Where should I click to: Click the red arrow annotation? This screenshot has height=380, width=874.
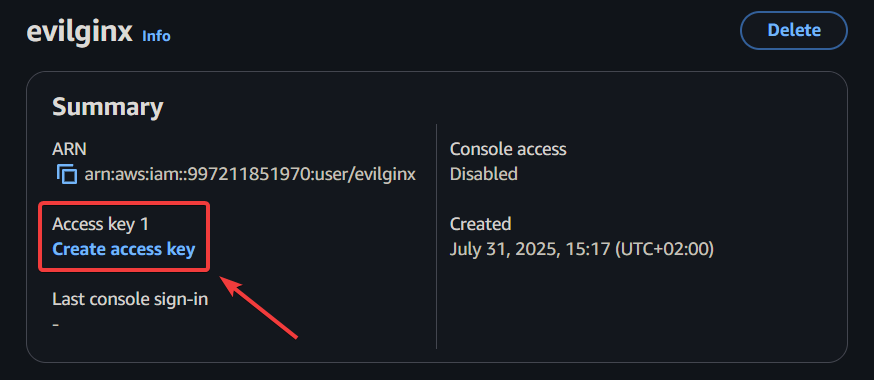(x=260, y=307)
